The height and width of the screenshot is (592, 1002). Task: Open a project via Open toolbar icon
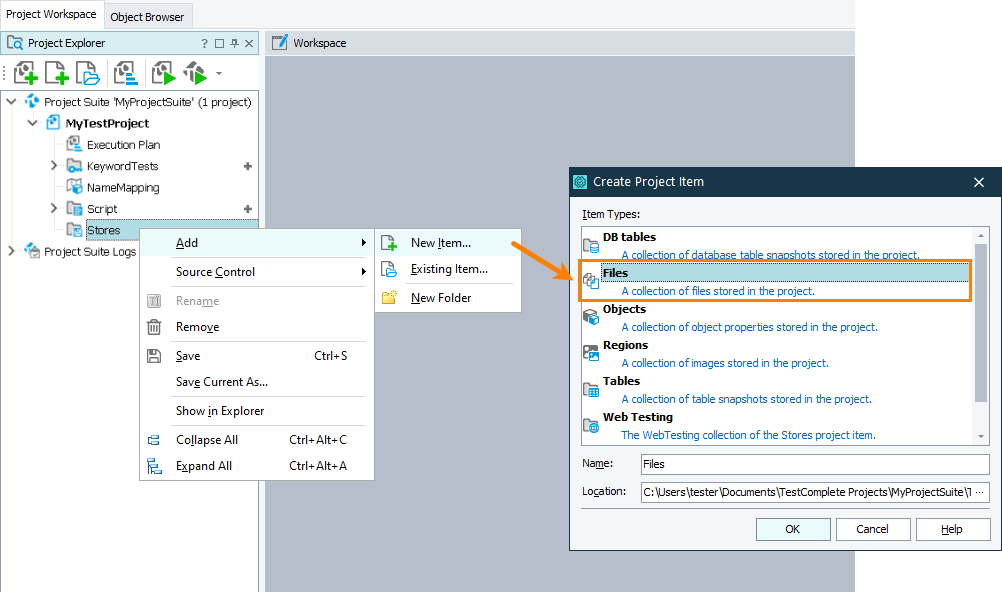pyautogui.click(x=86, y=72)
